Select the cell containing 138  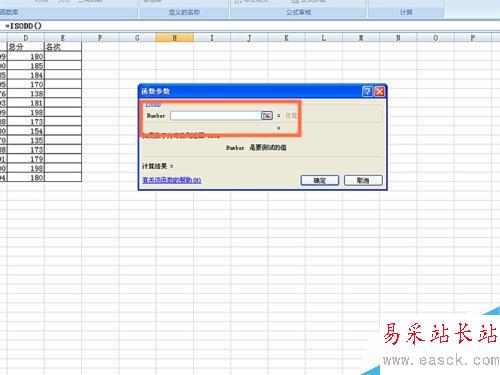pyautogui.click(x=26, y=94)
